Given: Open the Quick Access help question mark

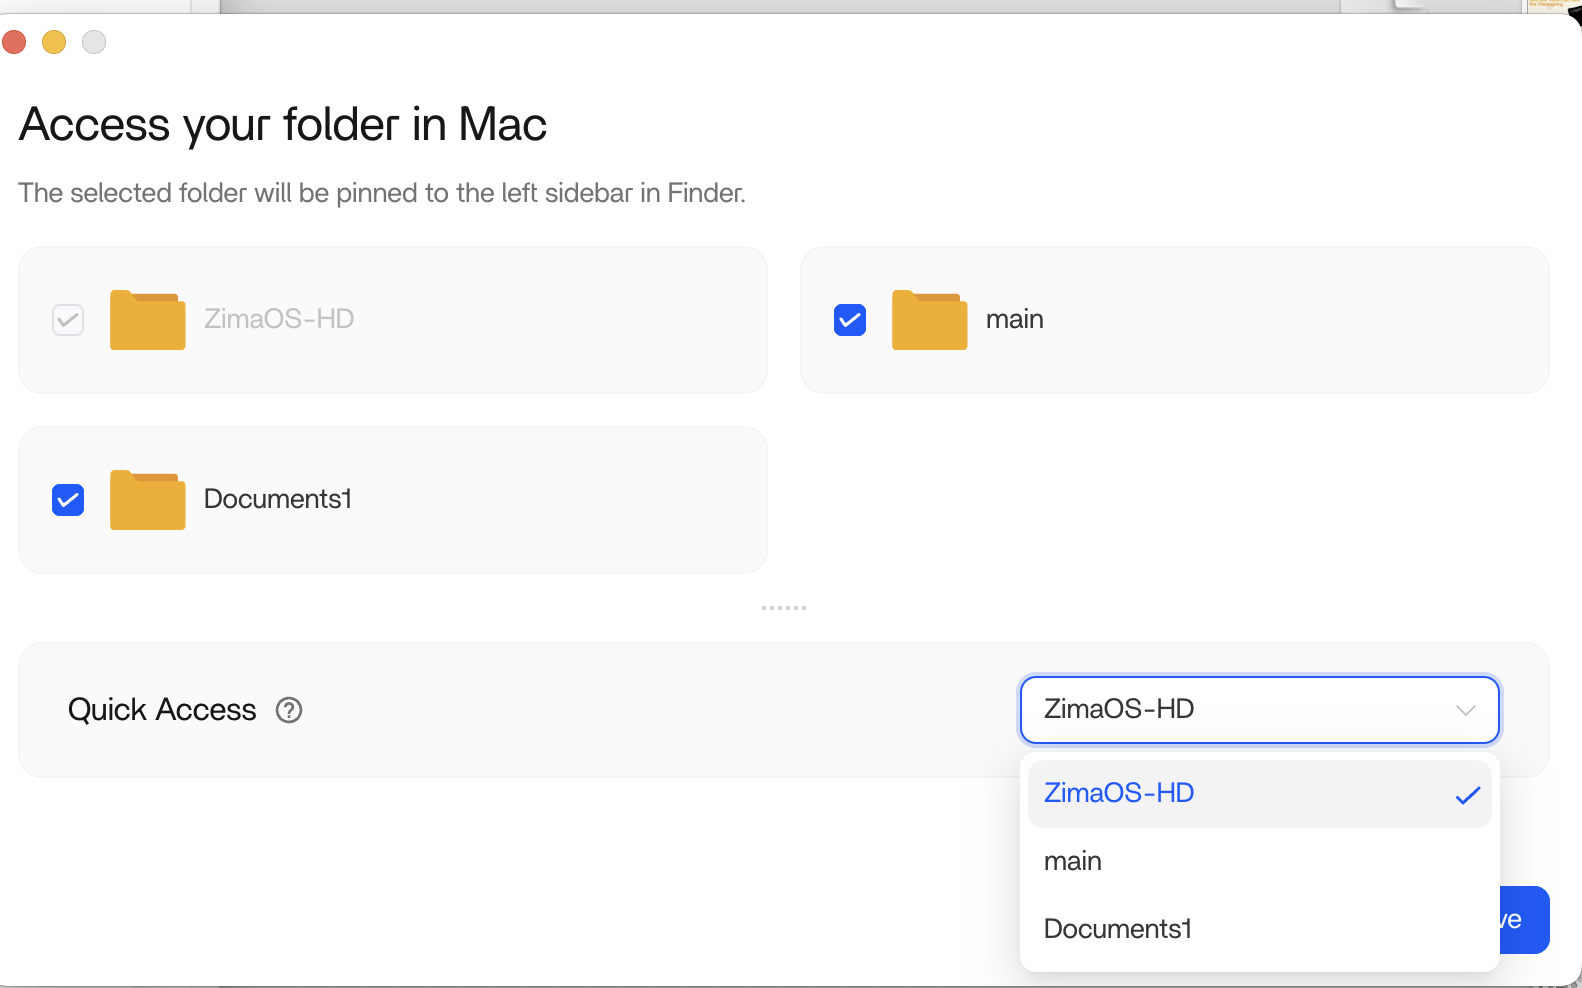Looking at the screenshot, I should 289,710.
